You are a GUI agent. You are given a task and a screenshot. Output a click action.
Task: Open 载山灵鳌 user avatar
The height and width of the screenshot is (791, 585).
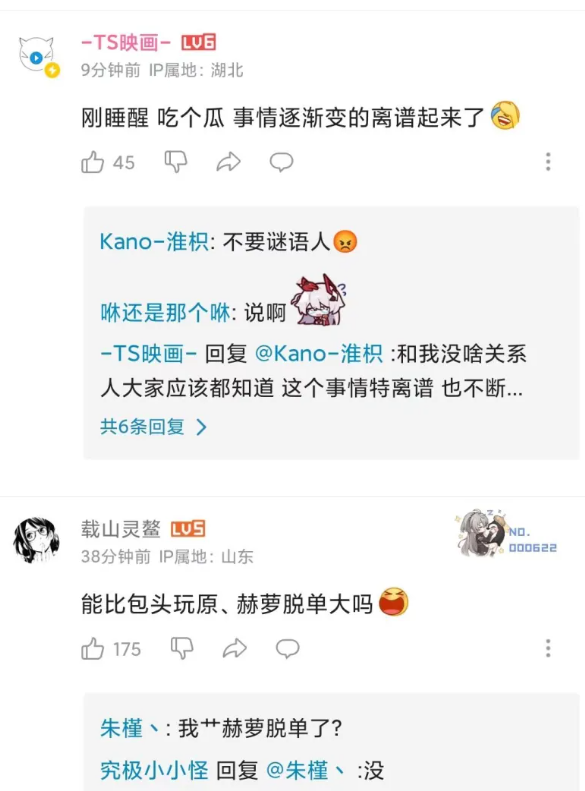point(35,539)
